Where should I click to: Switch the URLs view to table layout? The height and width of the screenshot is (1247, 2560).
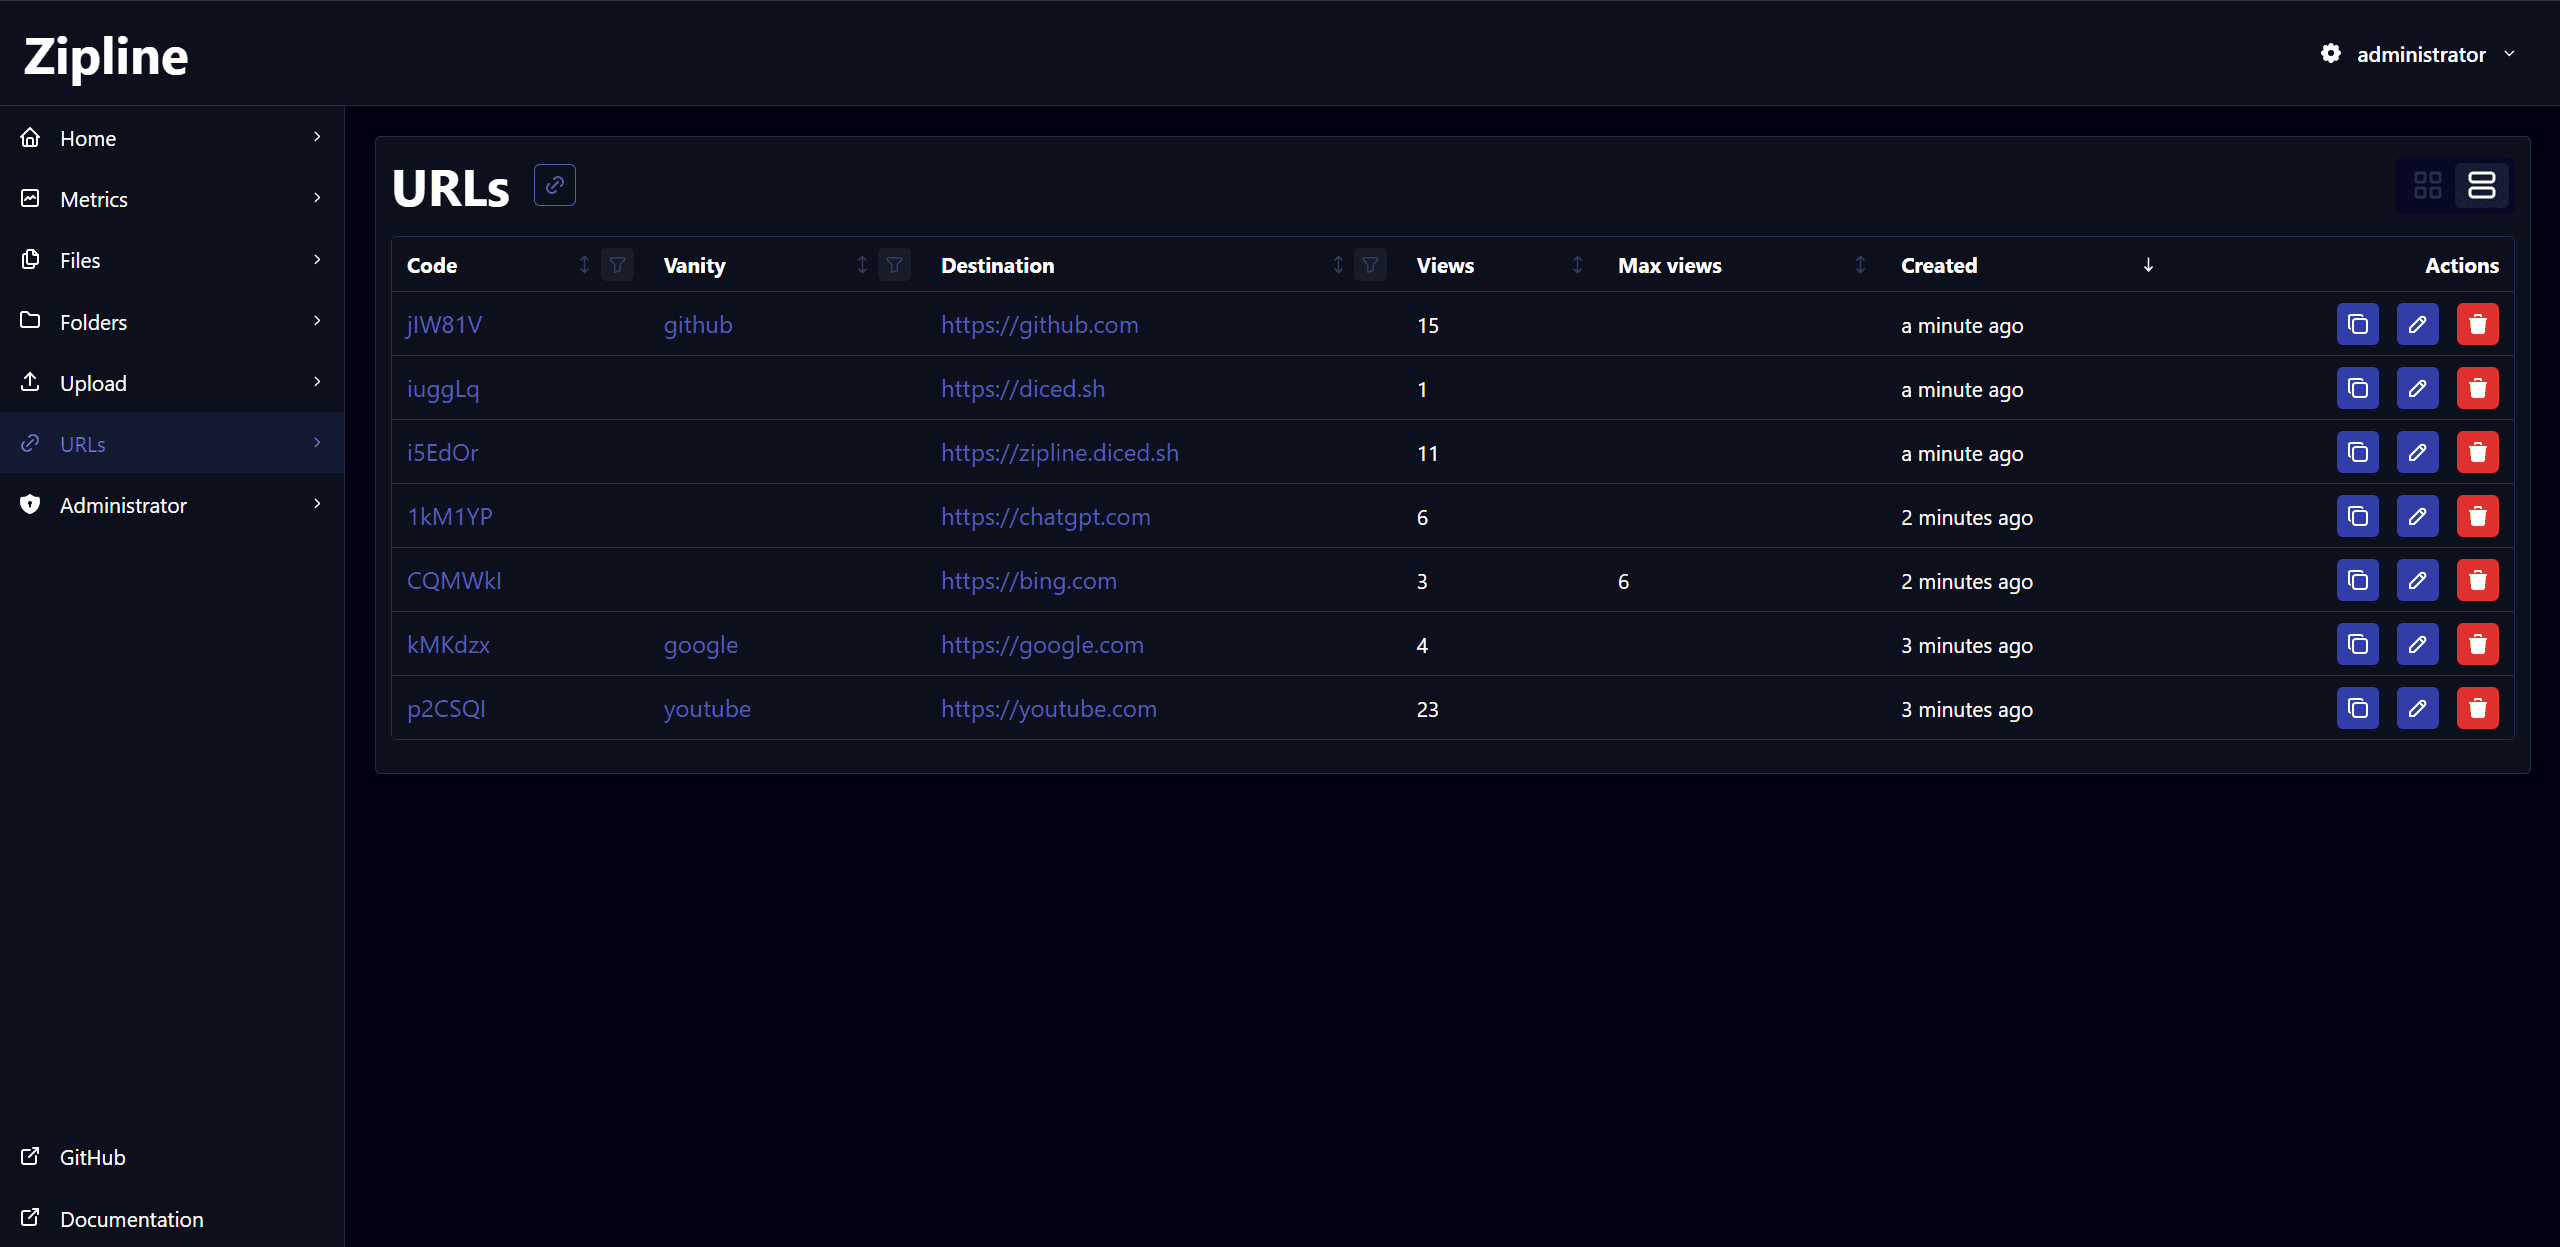coord(2483,185)
